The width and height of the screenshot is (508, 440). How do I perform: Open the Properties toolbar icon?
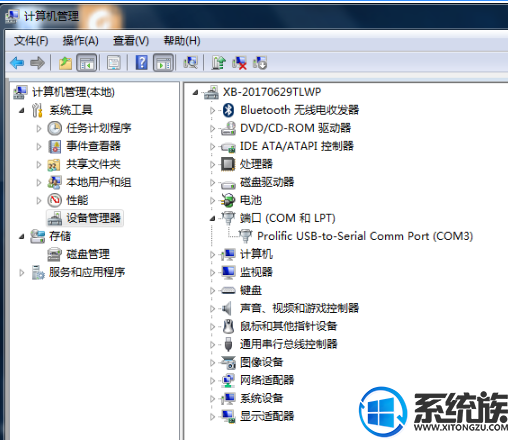114,63
